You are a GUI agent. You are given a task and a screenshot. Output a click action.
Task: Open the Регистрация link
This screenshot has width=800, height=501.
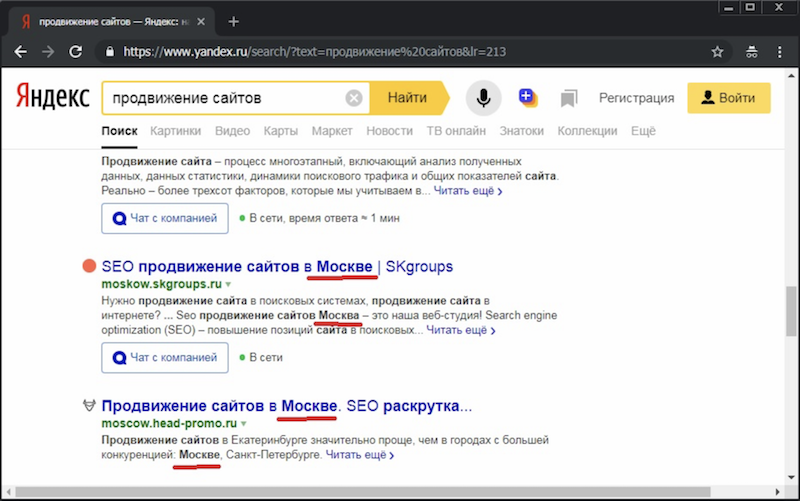[x=636, y=98]
